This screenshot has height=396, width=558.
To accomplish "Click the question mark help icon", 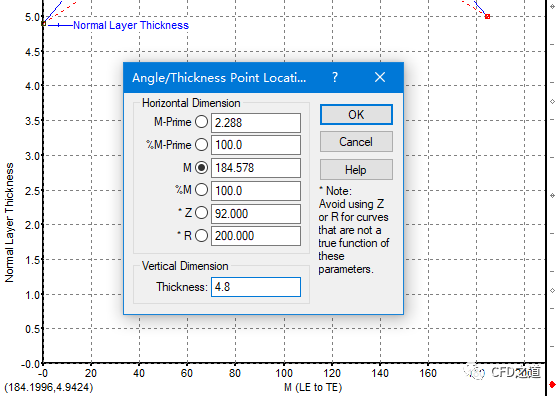I will click(335, 77).
